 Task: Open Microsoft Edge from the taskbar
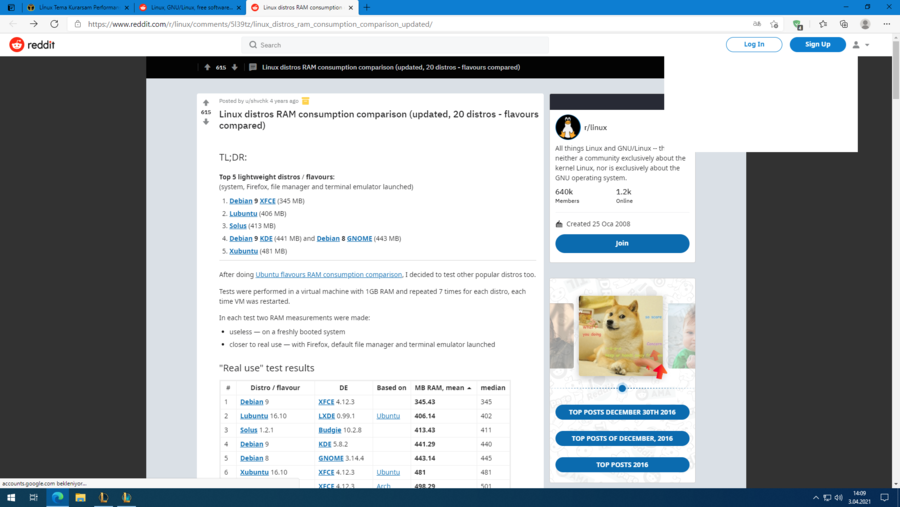(x=57, y=497)
